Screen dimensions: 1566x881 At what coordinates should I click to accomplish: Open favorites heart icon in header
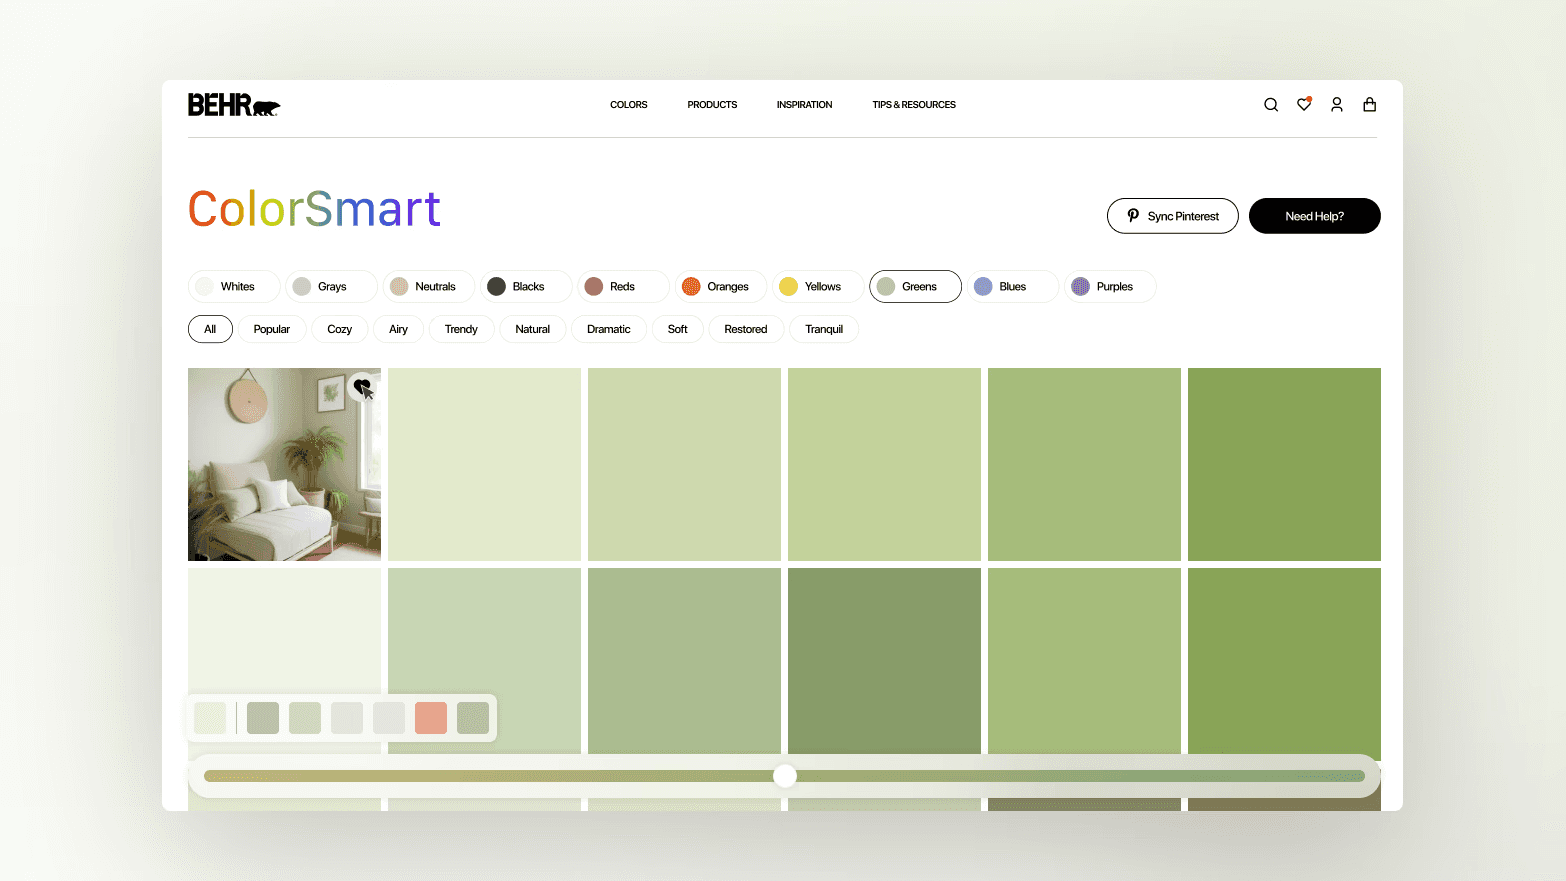point(1304,104)
